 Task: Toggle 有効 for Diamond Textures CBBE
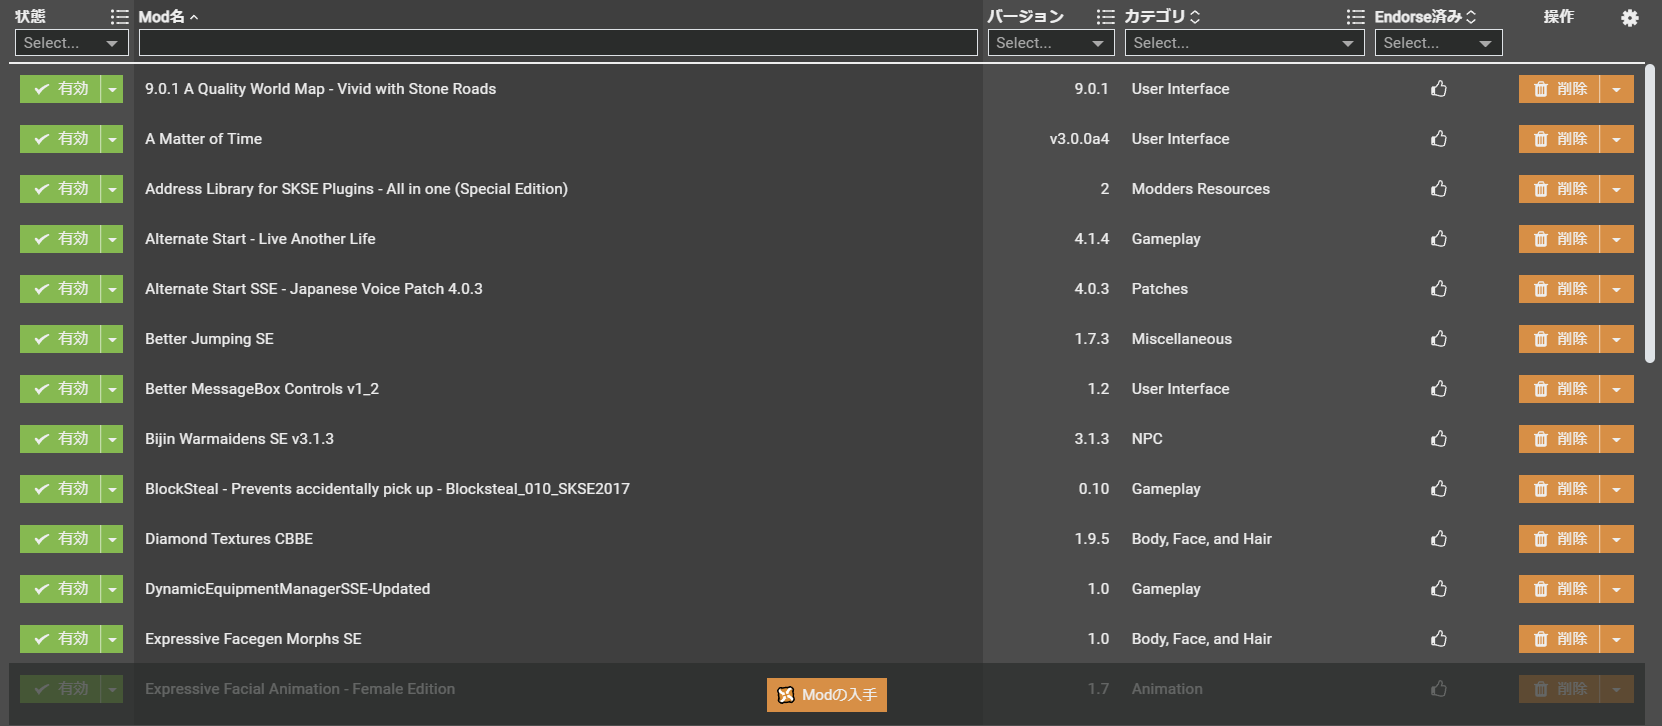point(60,539)
